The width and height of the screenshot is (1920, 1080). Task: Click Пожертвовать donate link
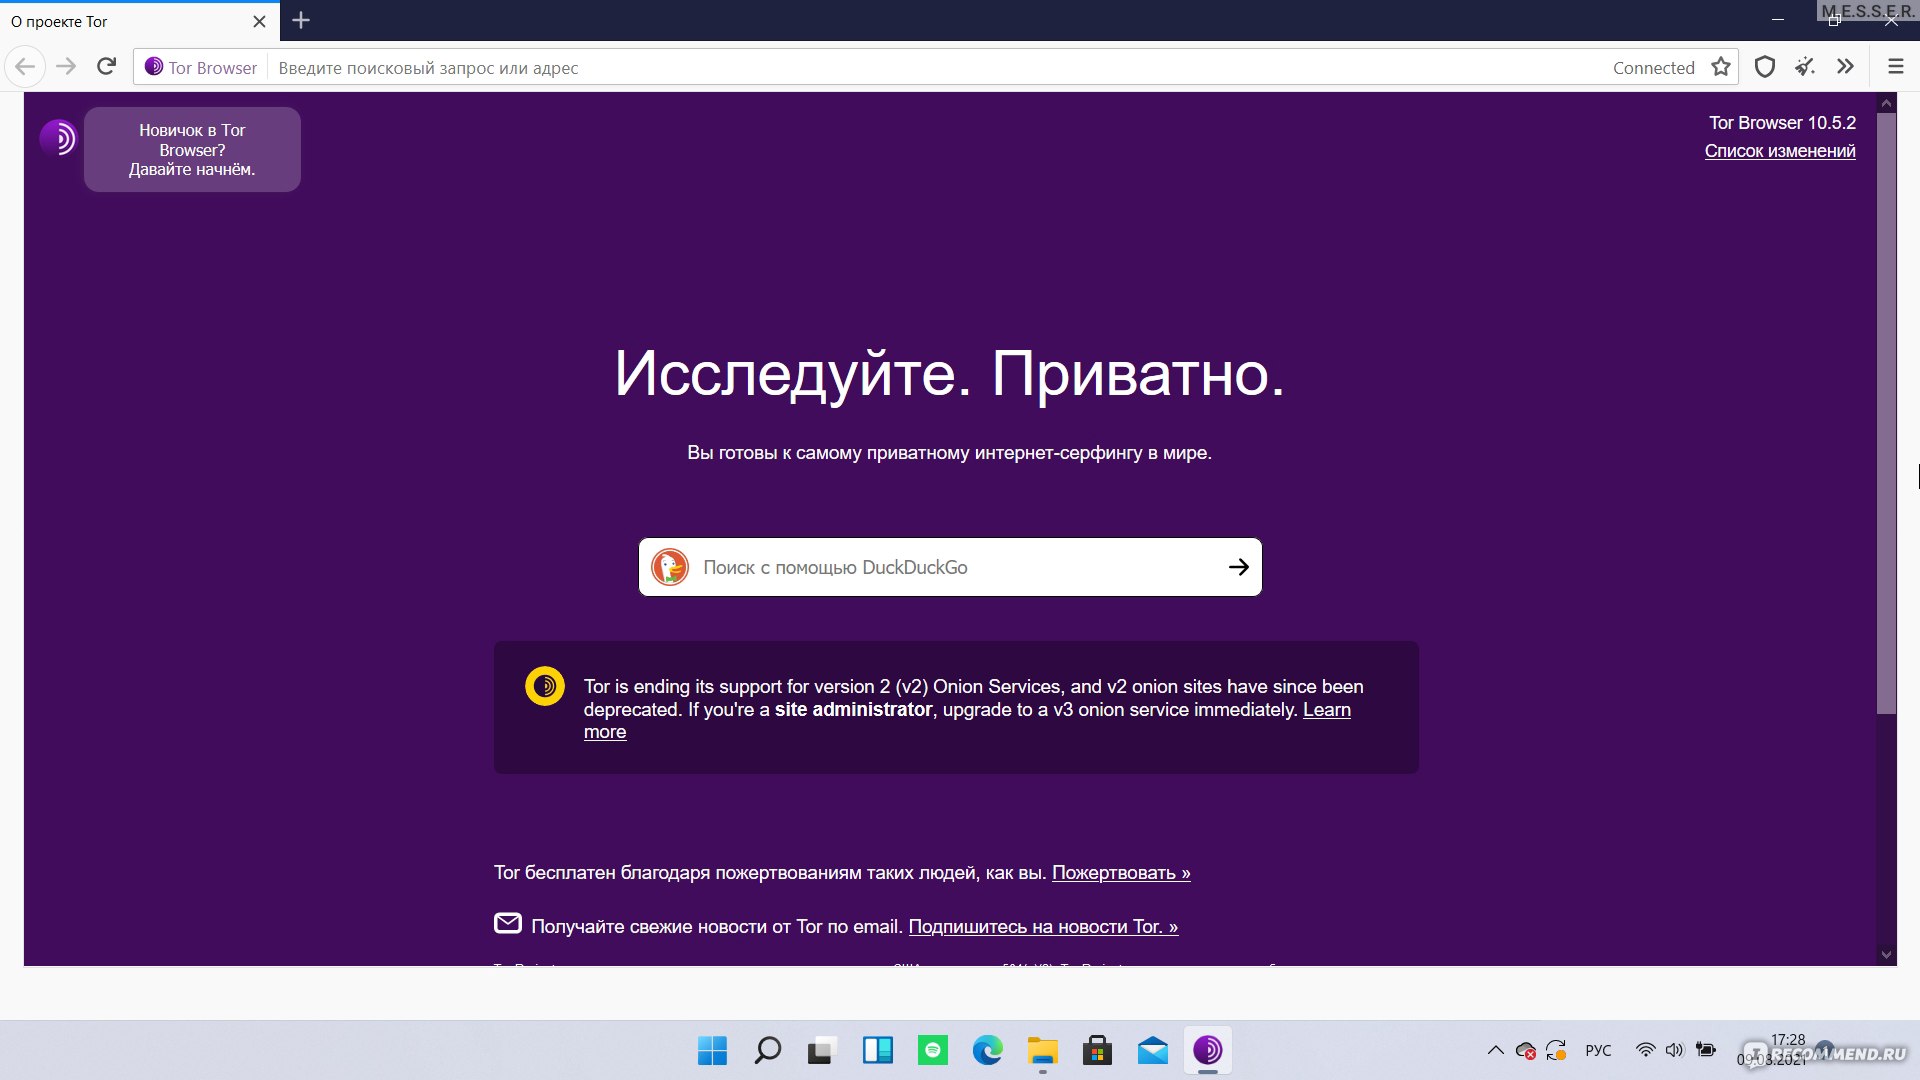(x=1120, y=872)
